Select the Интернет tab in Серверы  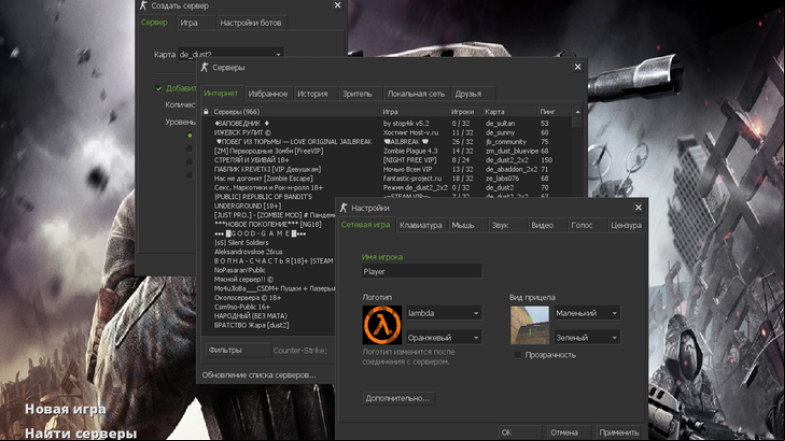(x=221, y=93)
